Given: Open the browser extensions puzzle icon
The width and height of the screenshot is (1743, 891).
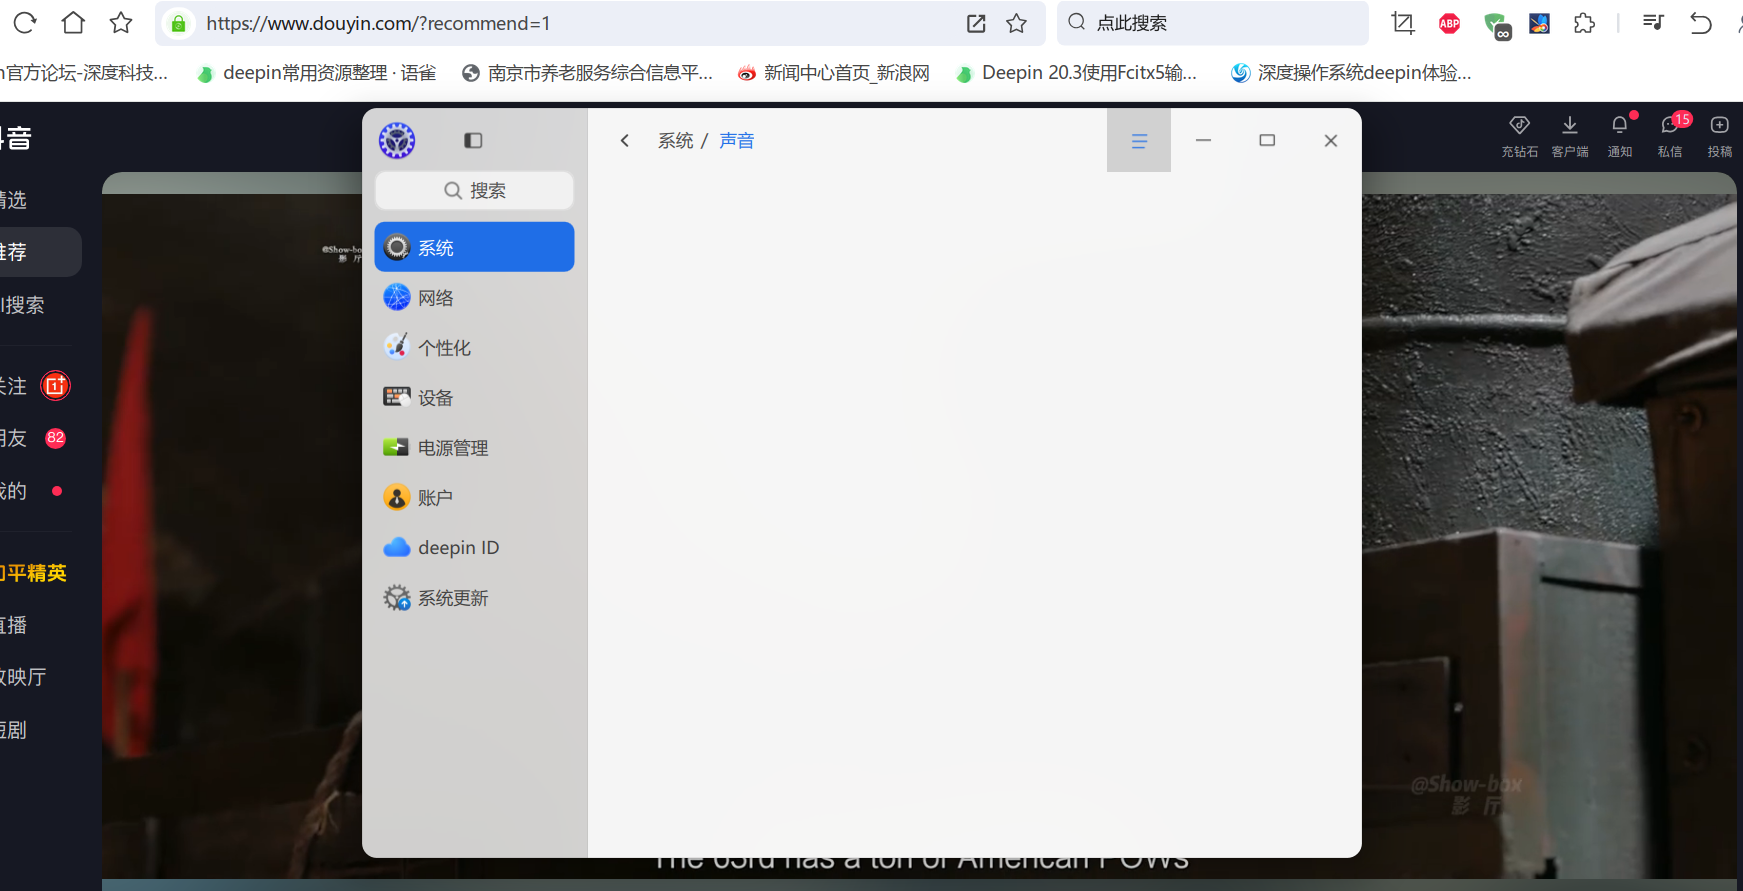Looking at the screenshot, I should (1585, 23).
